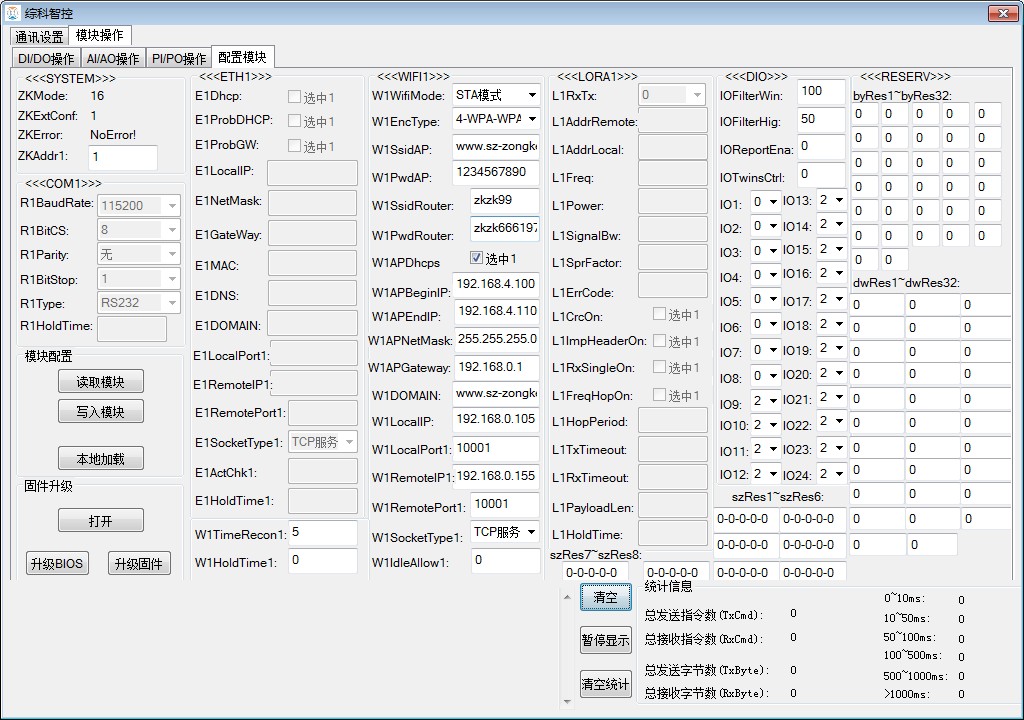1024x720 pixels.
Task: Click the 写入模块 button
Action: pyautogui.click(x=100, y=412)
